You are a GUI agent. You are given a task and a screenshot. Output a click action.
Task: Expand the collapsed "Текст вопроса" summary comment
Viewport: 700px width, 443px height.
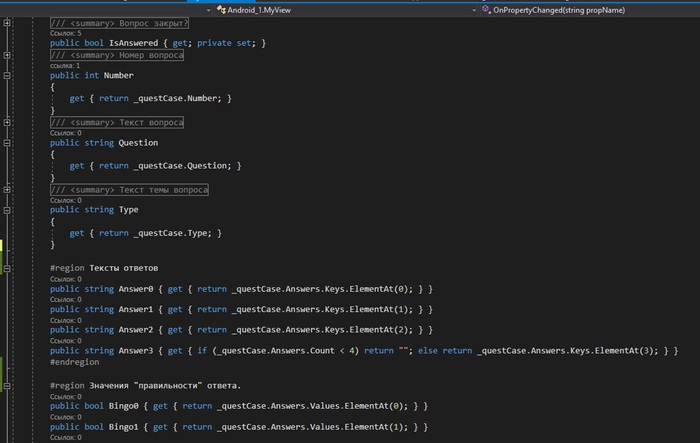tap(7, 122)
